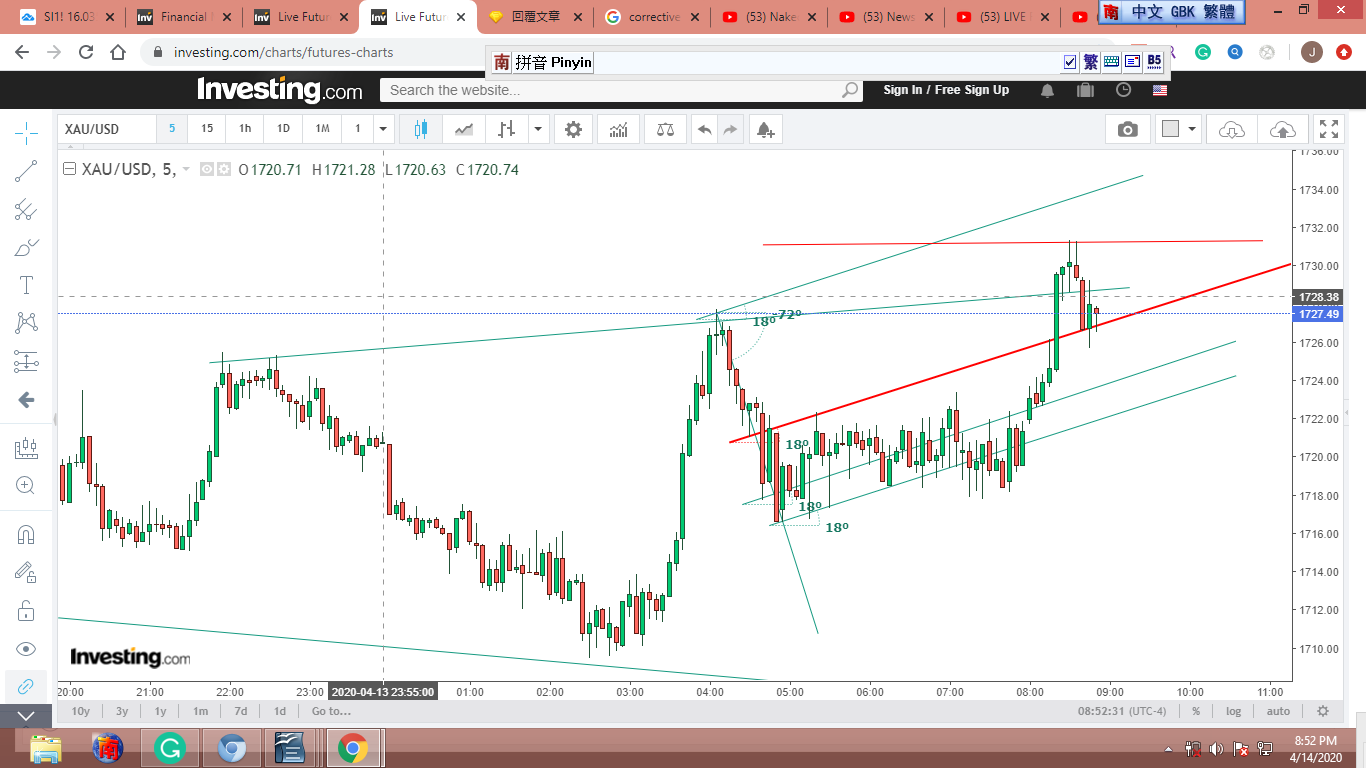The image size is (1366, 768).
Task: Click the load chart cloud download icon
Action: click(1232, 129)
